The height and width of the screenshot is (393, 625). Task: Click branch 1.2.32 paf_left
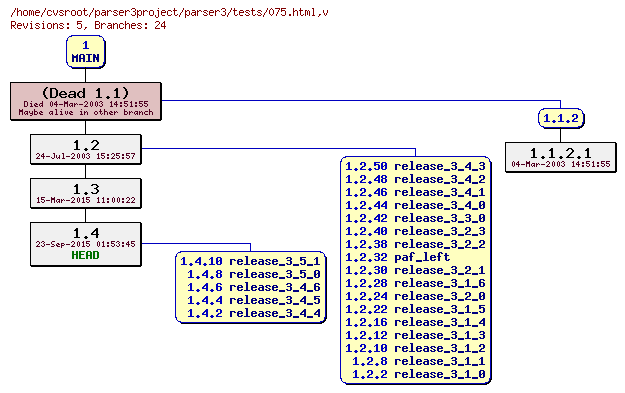(397, 257)
